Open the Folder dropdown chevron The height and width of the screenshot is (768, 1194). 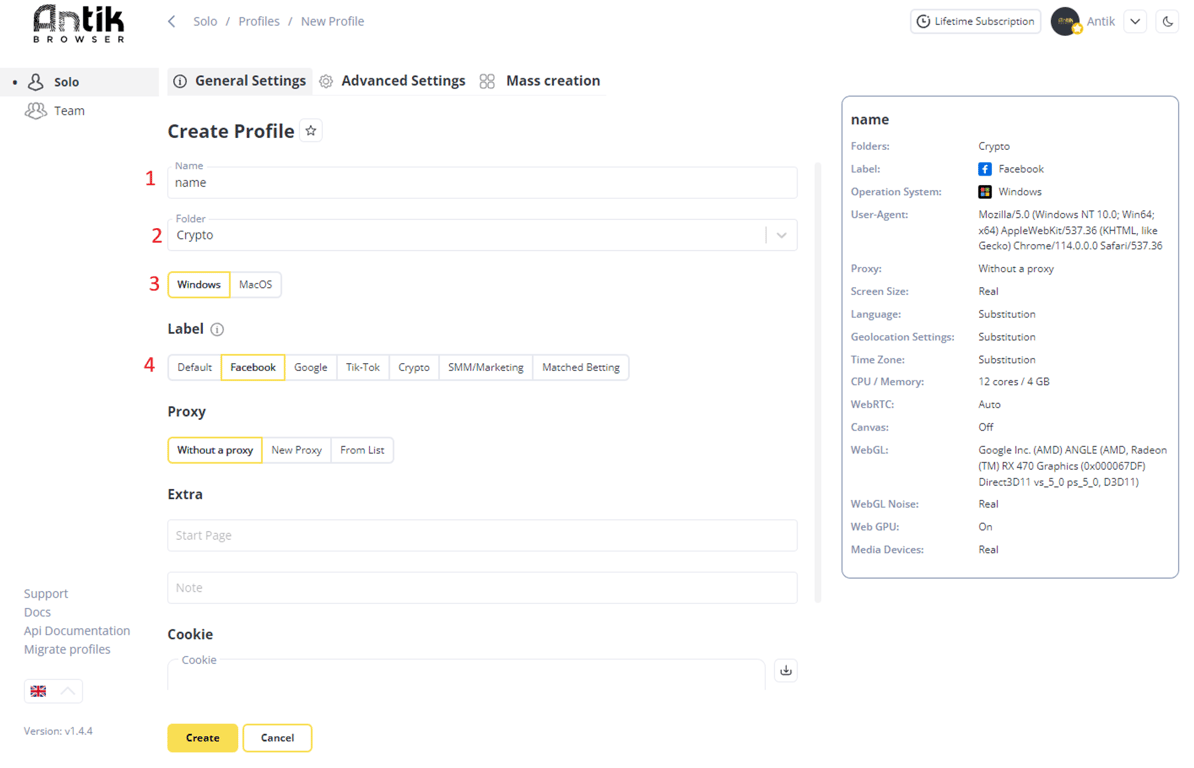click(781, 235)
